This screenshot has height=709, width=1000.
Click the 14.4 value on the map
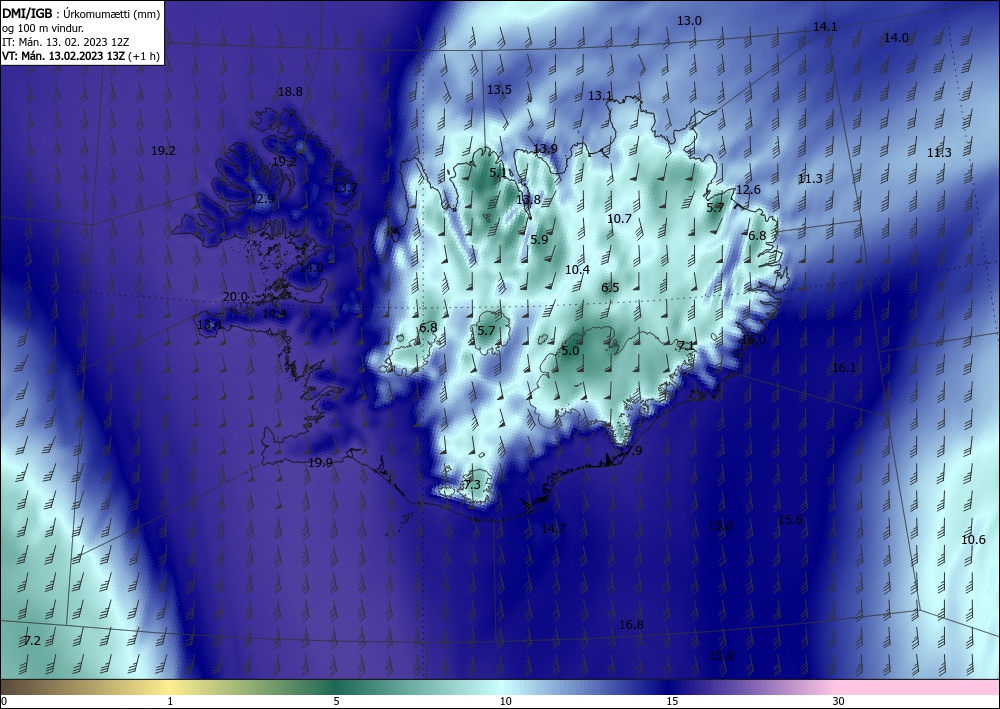pyautogui.click(x=274, y=314)
